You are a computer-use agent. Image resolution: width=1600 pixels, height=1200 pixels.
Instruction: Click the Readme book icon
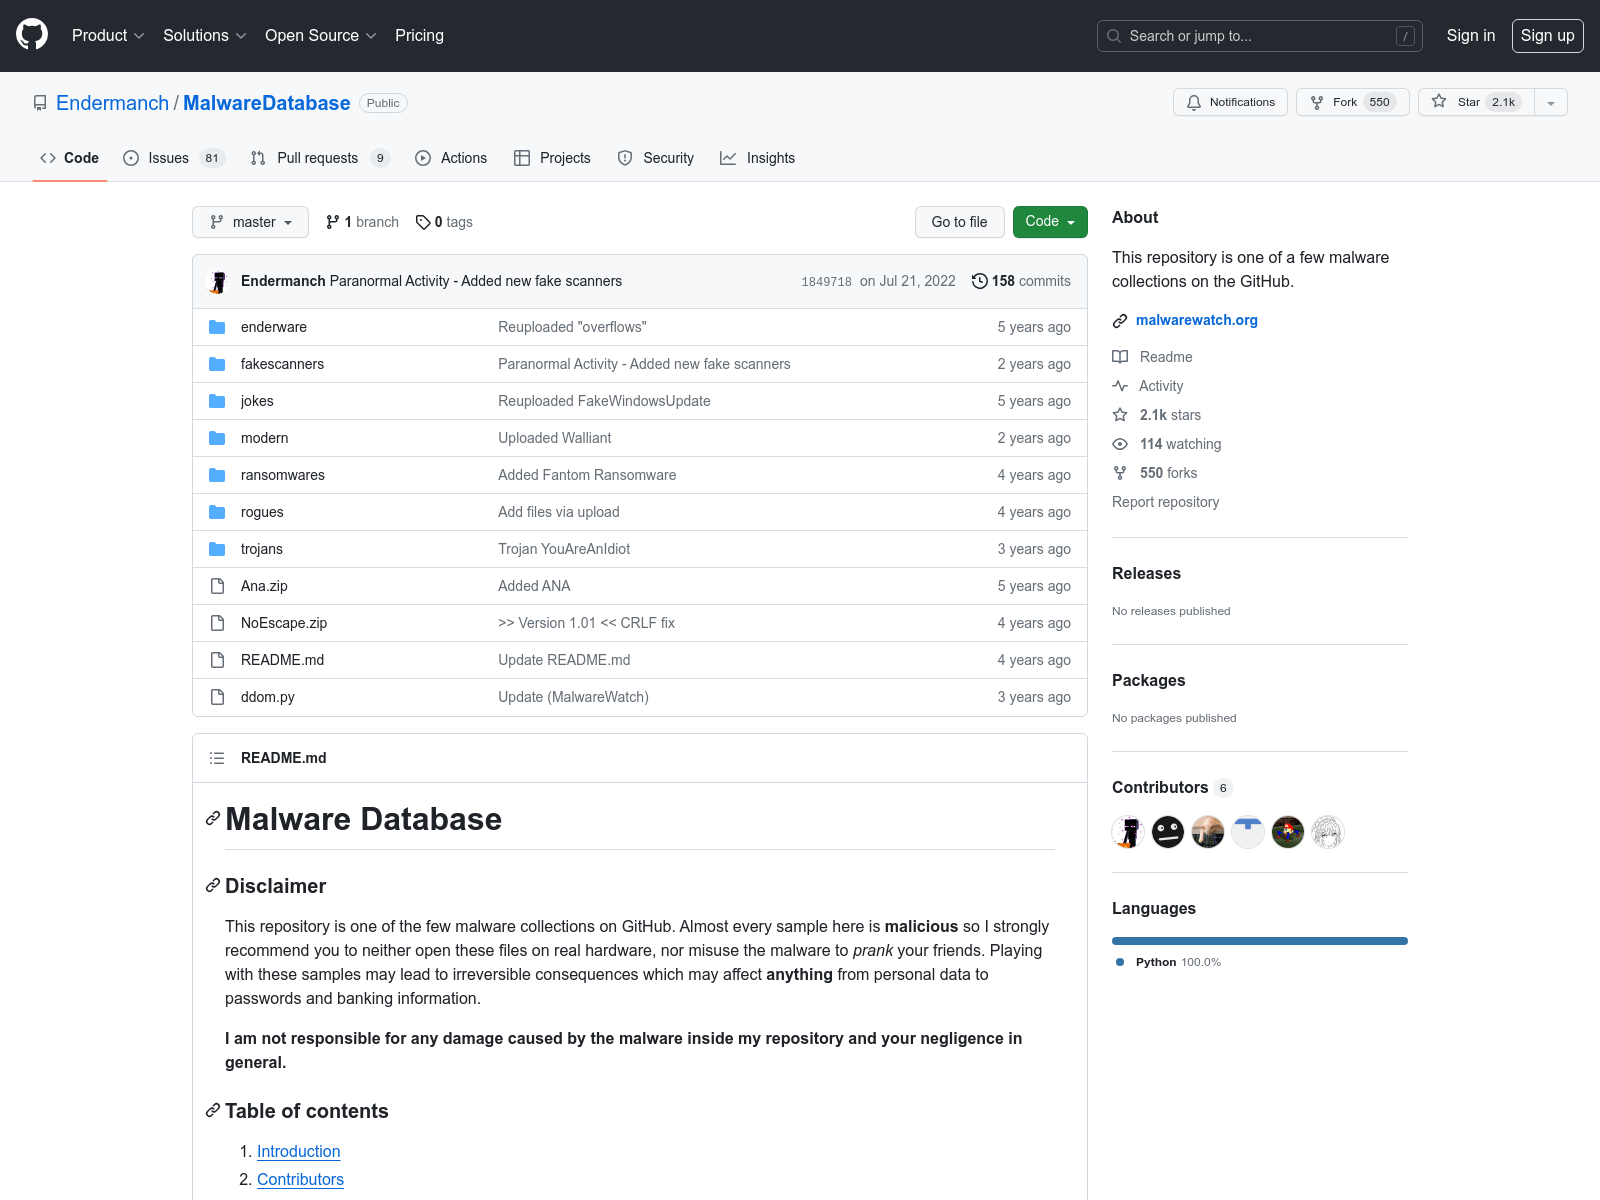(x=1120, y=357)
